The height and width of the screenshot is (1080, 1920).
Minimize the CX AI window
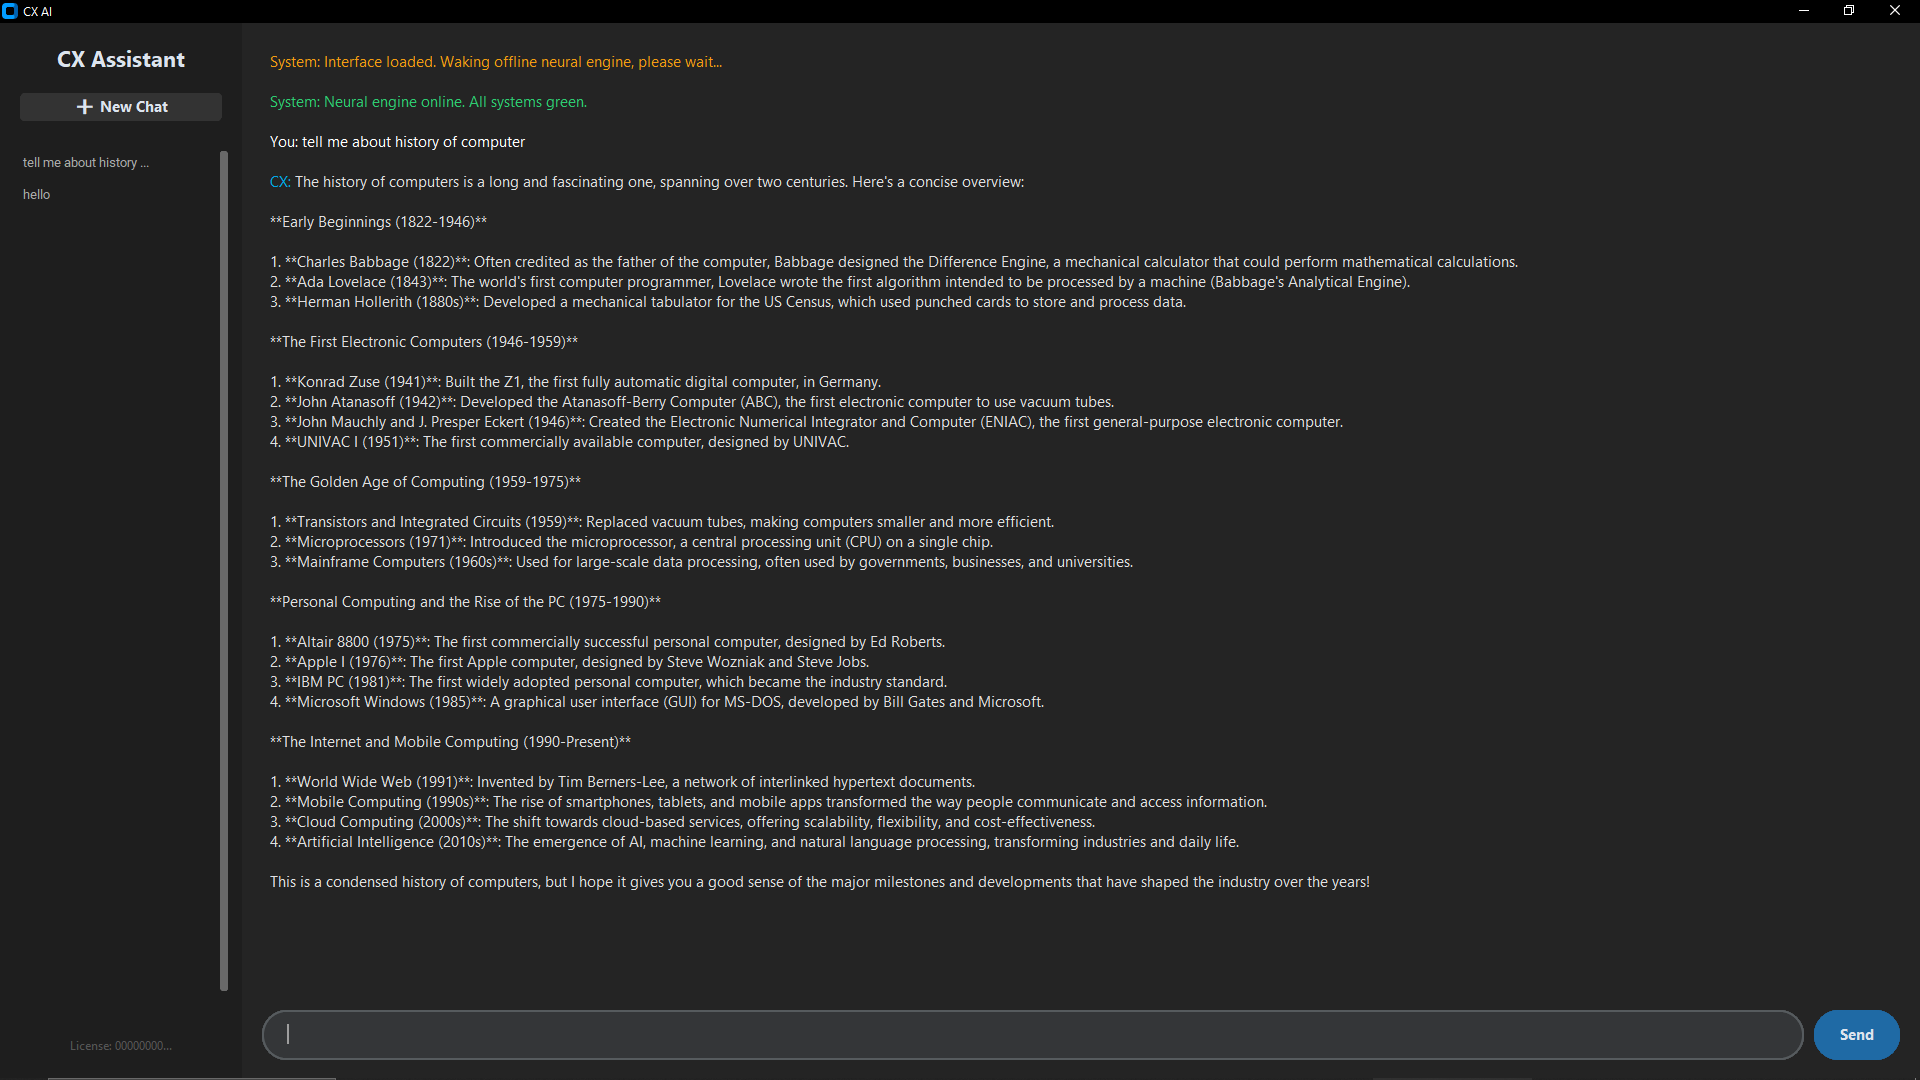point(1804,11)
